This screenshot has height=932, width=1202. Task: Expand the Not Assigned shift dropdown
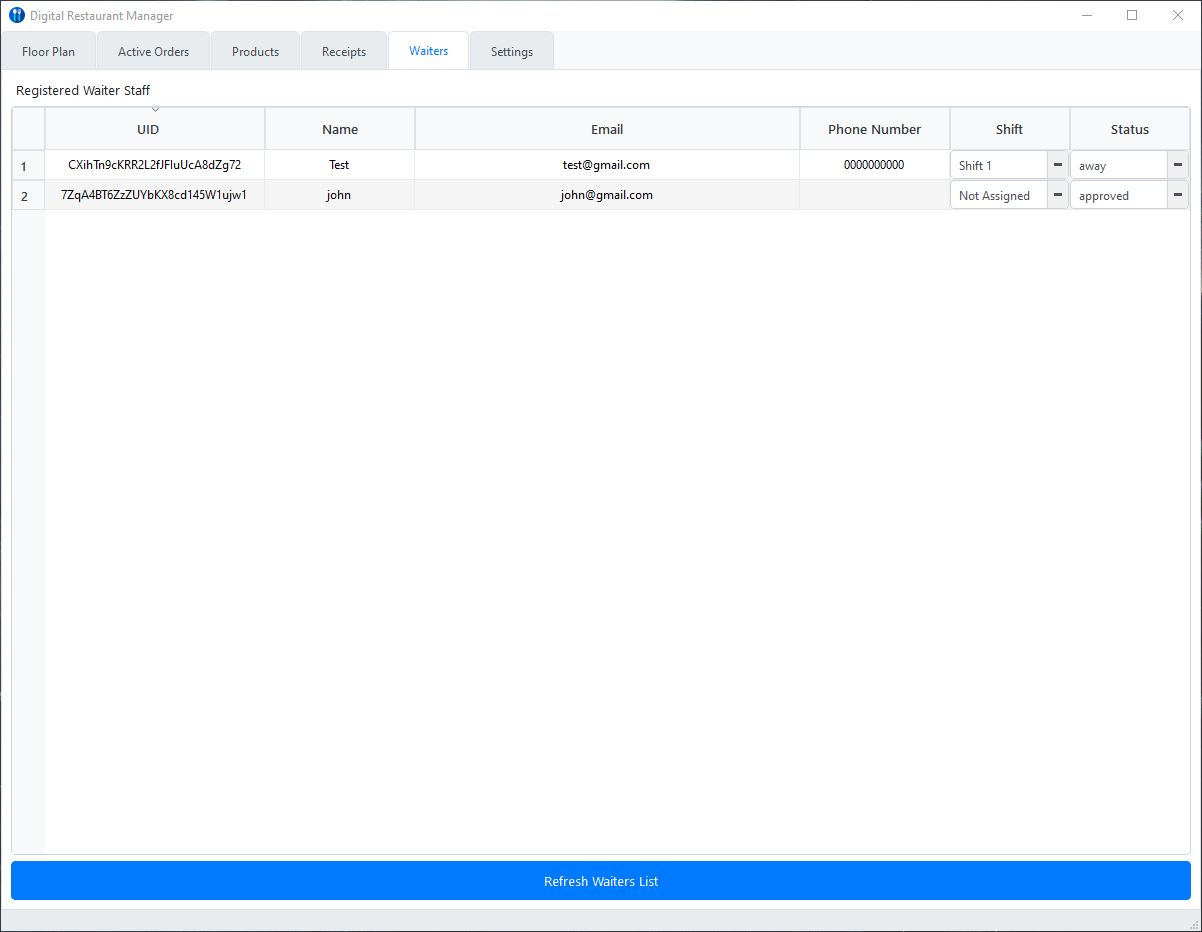[1057, 195]
